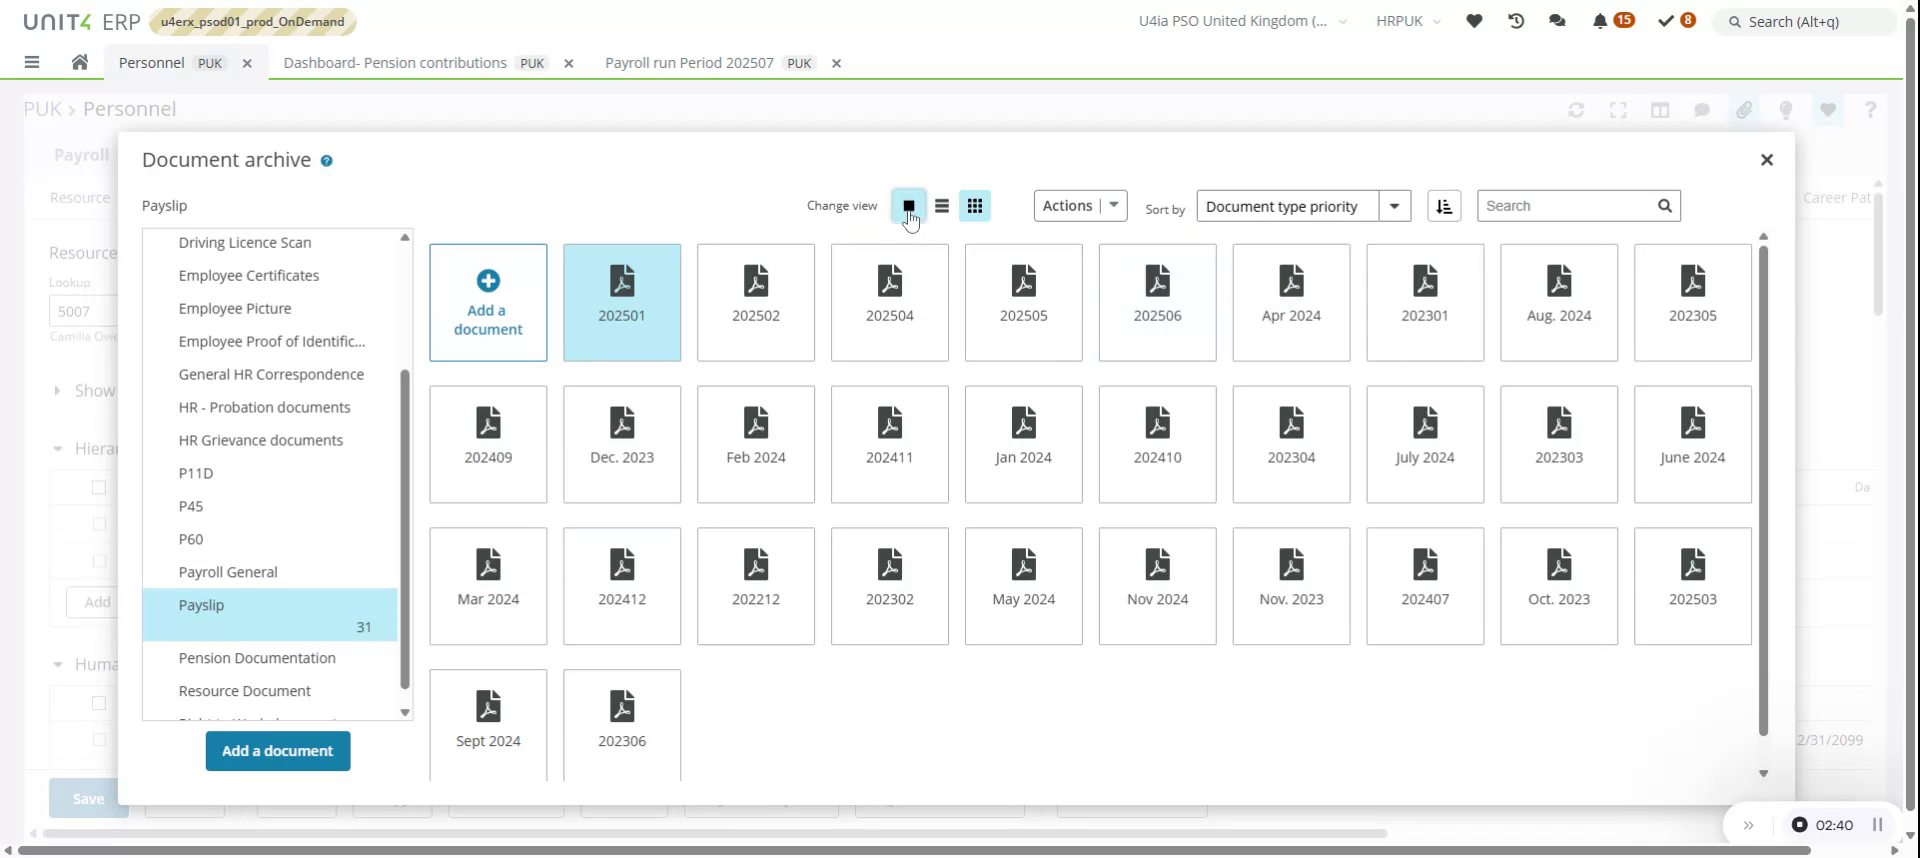Select the Apr 2024 payslip document
The width and height of the screenshot is (1920, 858).
[x=1291, y=302]
